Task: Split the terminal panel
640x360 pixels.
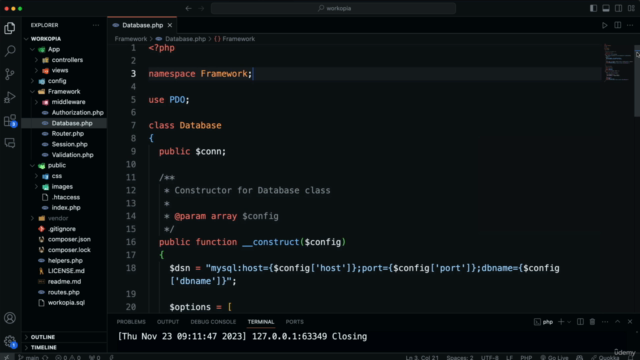Action: point(580,322)
